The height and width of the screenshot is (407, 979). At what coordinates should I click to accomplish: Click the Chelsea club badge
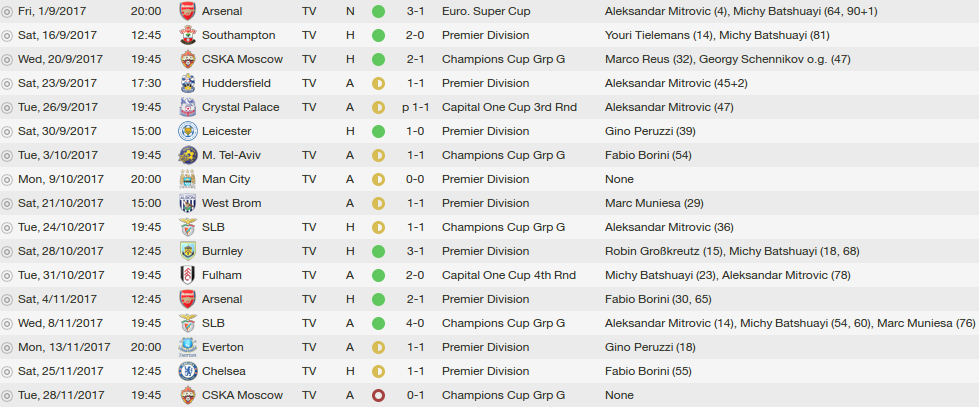[x=188, y=371]
